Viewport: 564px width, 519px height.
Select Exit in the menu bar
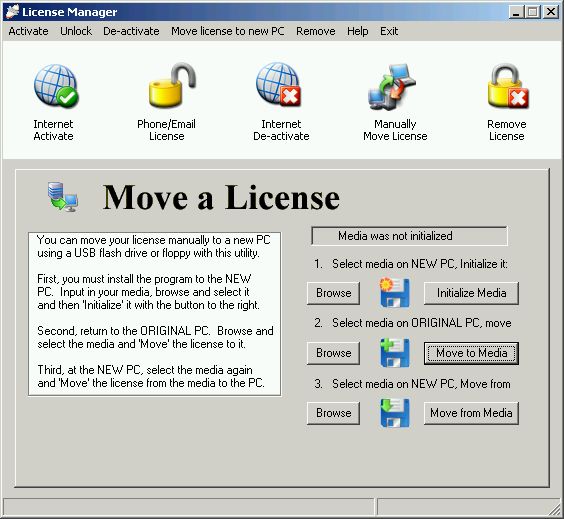(389, 31)
